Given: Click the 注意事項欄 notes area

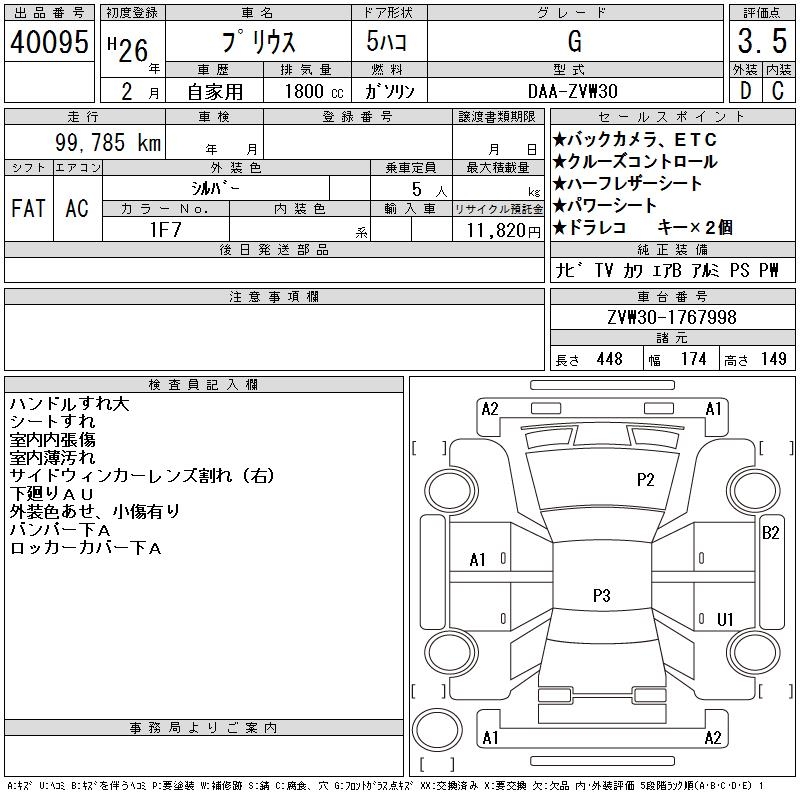Looking at the screenshot, I should (274, 337).
